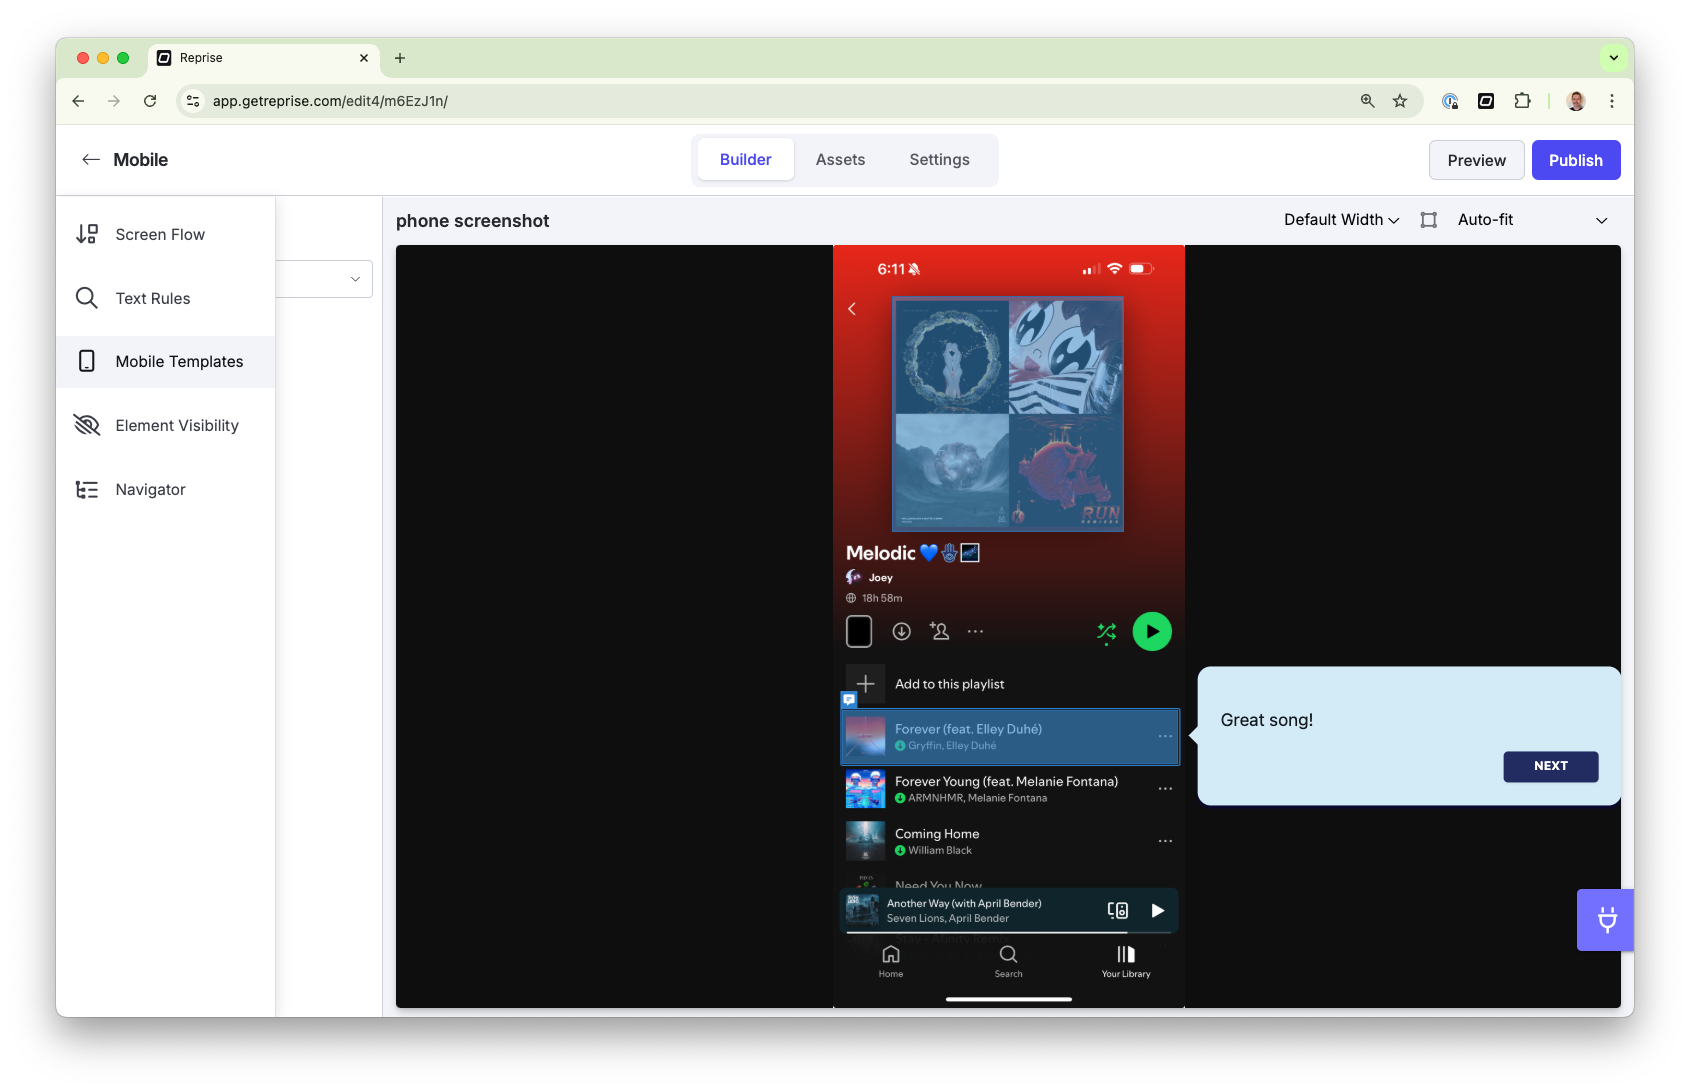Click the green play button for playlist
The width and height of the screenshot is (1690, 1091).
1152,632
